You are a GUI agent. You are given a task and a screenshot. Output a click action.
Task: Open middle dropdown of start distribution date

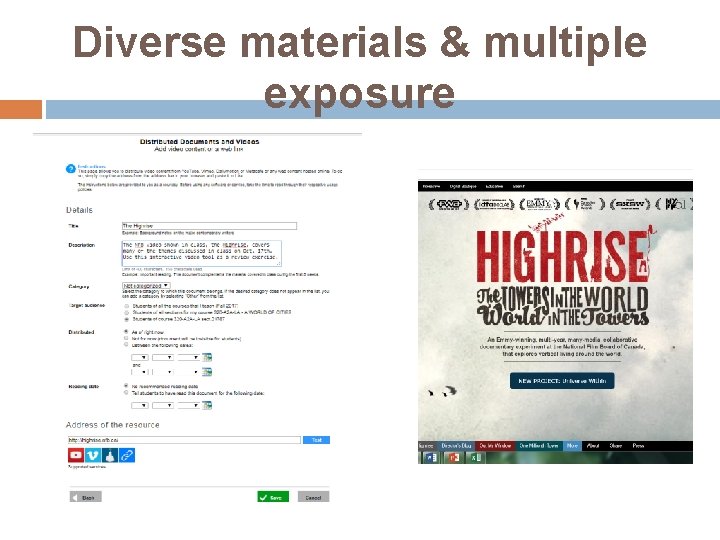pos(163,357)
